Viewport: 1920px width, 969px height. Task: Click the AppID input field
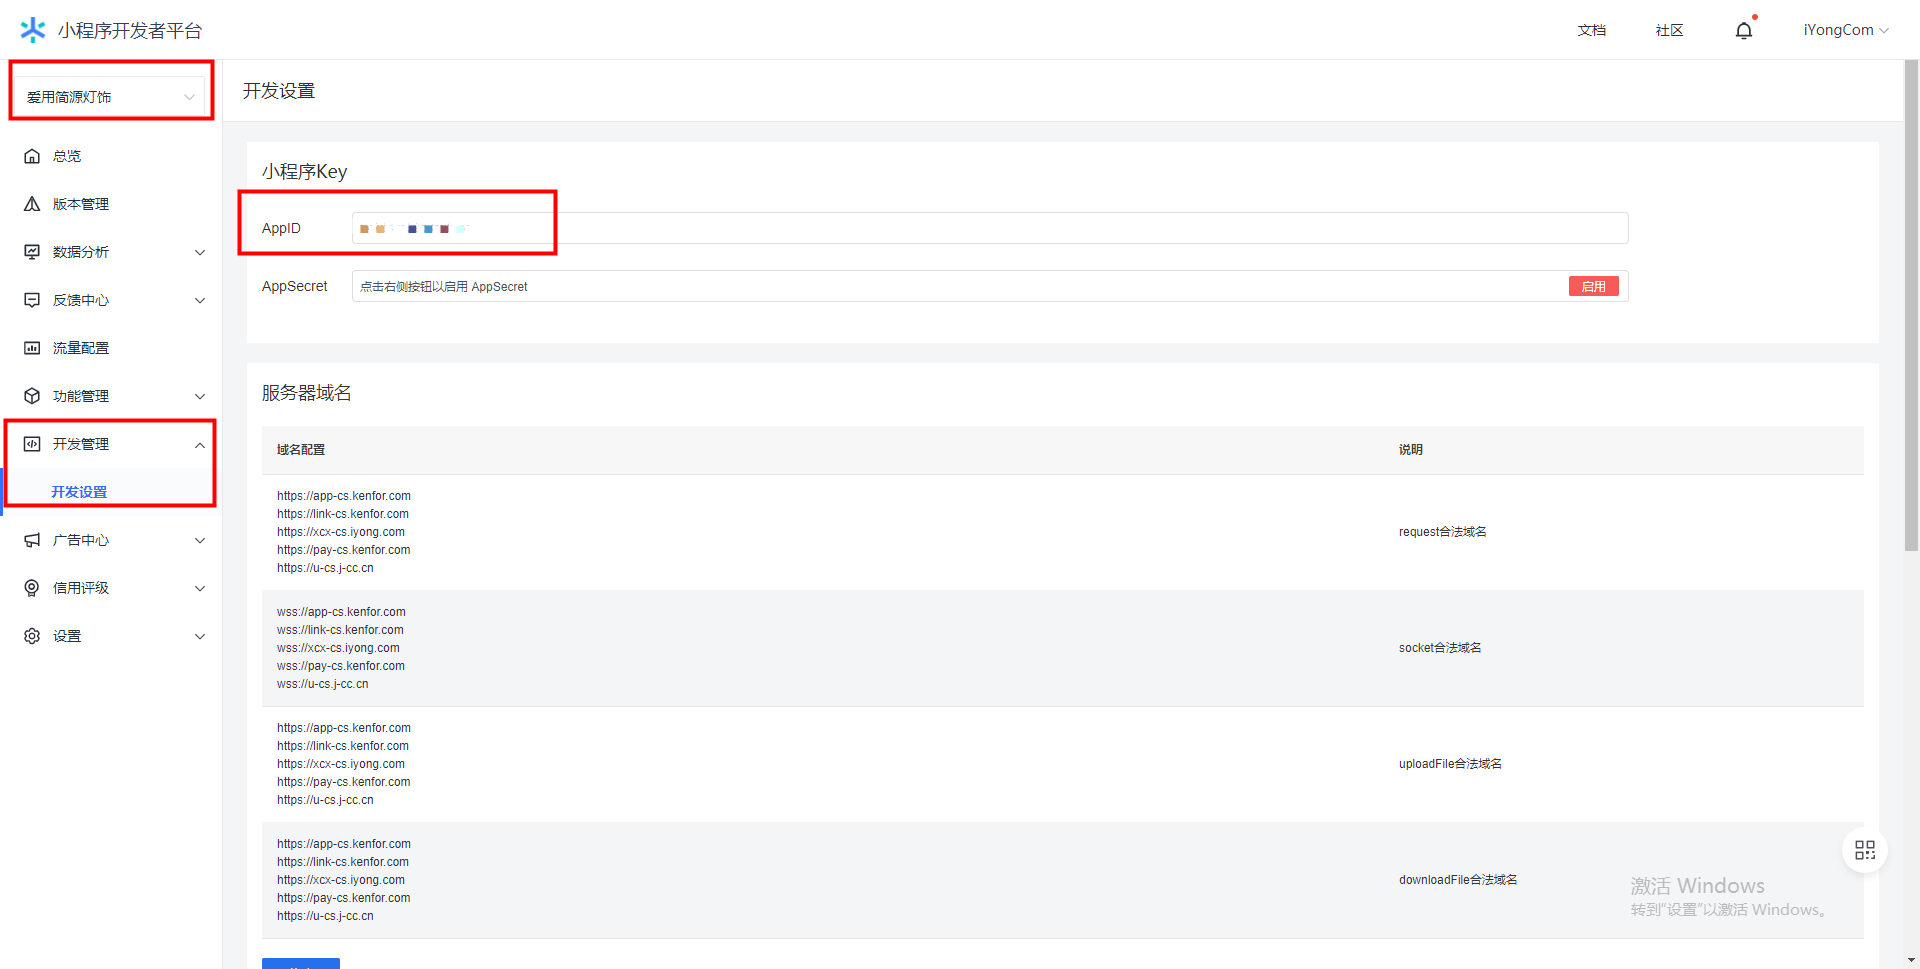click(989, 228)
